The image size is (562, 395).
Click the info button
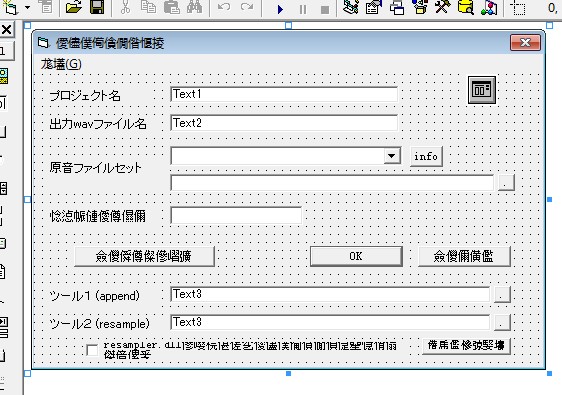coord(426,156)
